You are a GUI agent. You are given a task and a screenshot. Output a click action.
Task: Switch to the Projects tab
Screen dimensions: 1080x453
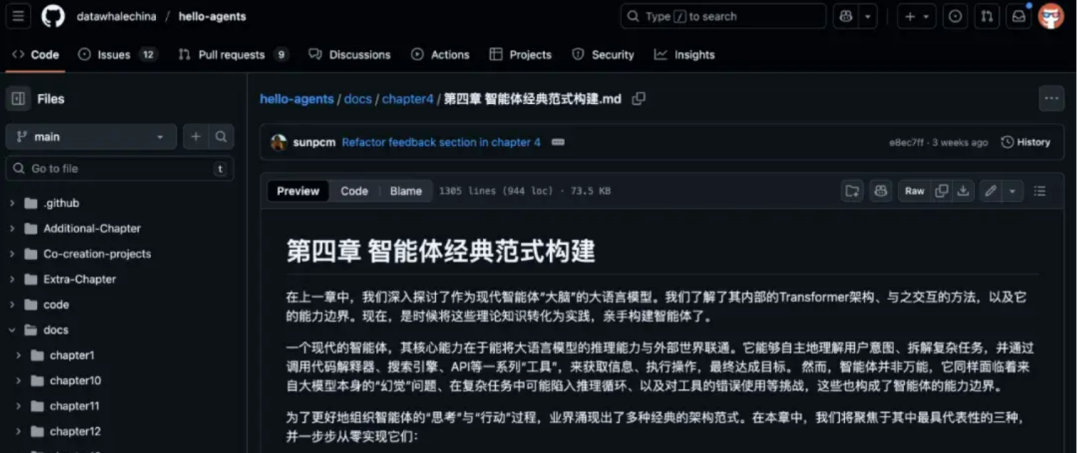pos(520,54)
